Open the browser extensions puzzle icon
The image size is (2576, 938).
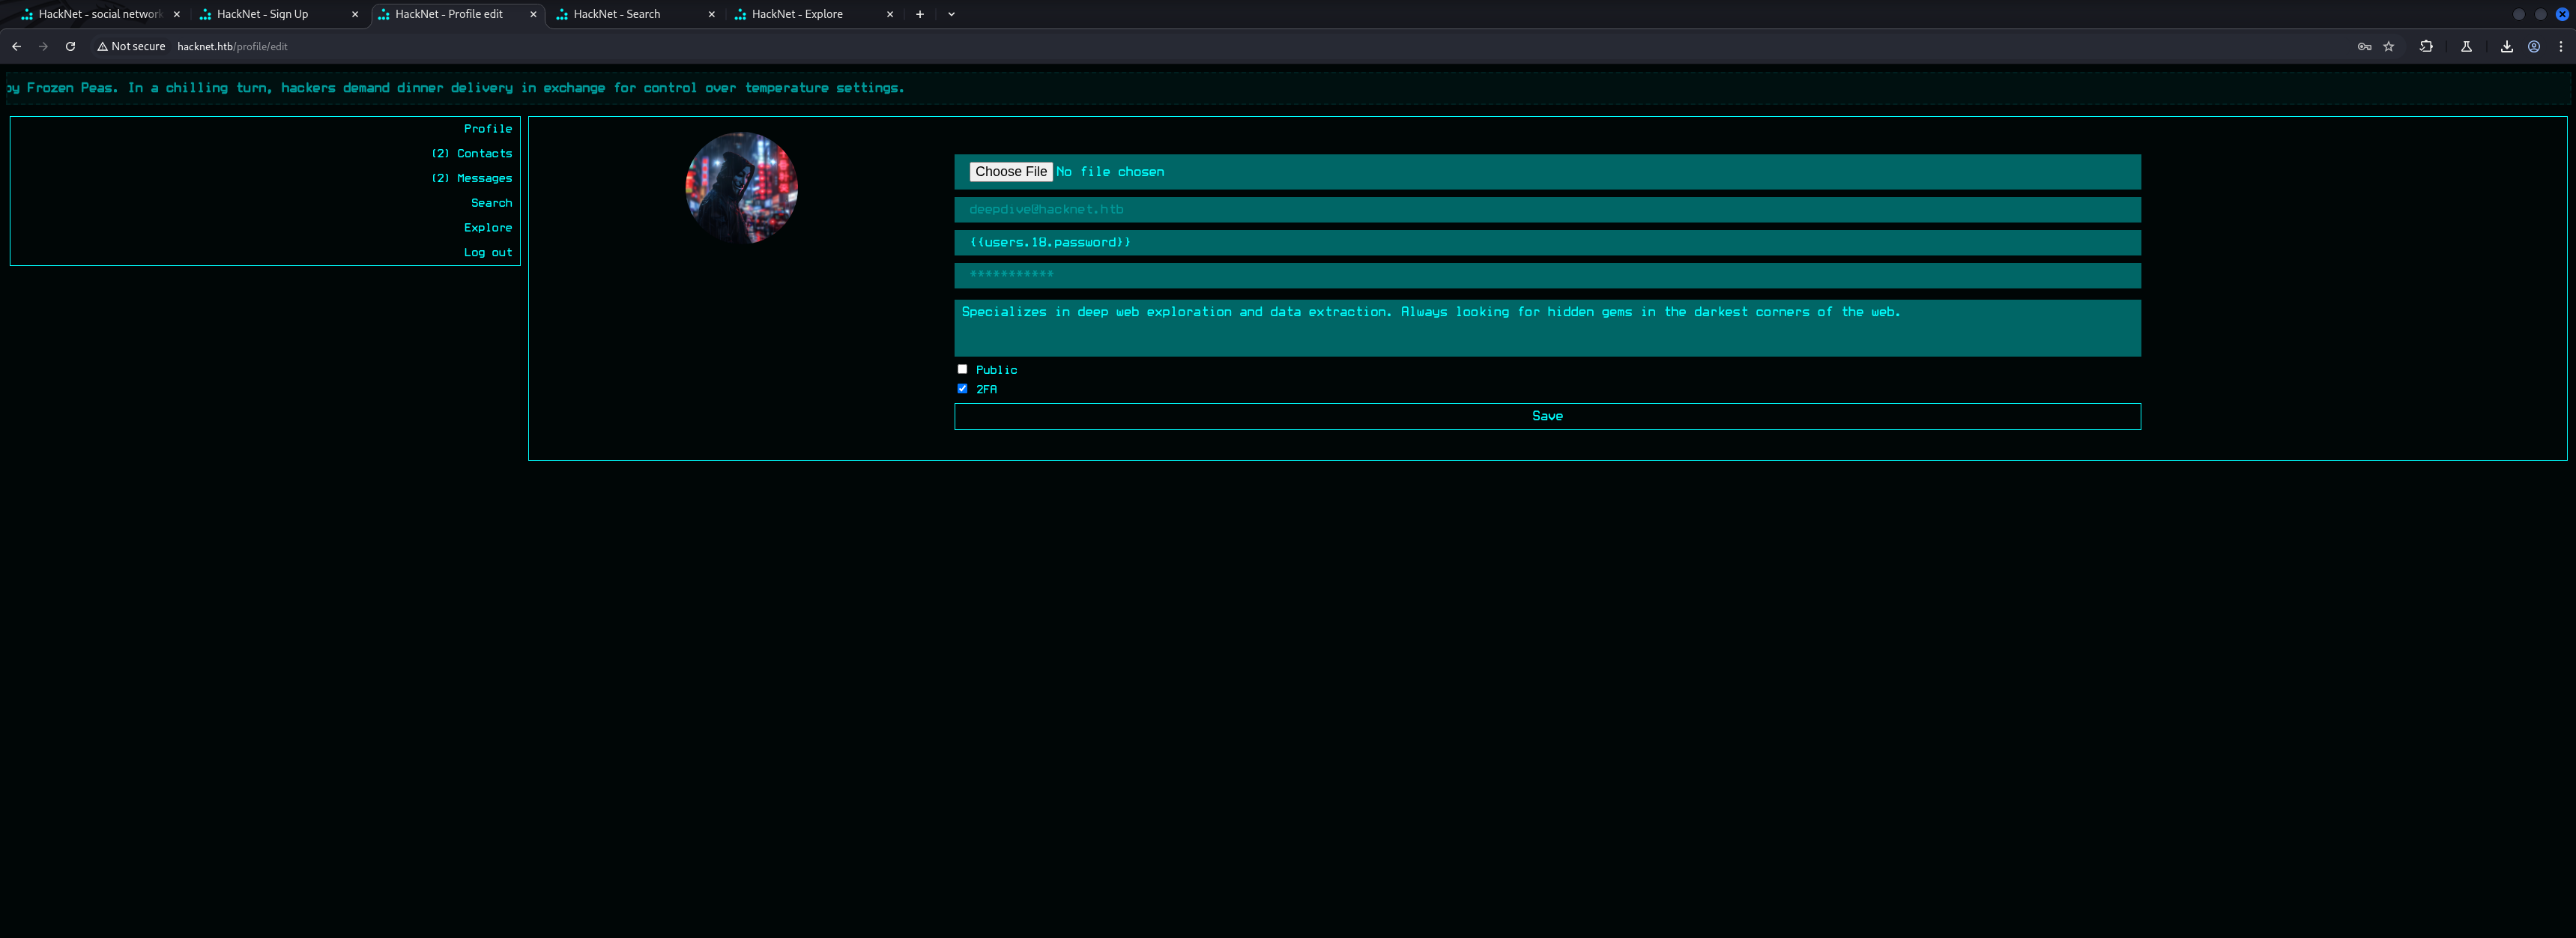pos(2426,46)
